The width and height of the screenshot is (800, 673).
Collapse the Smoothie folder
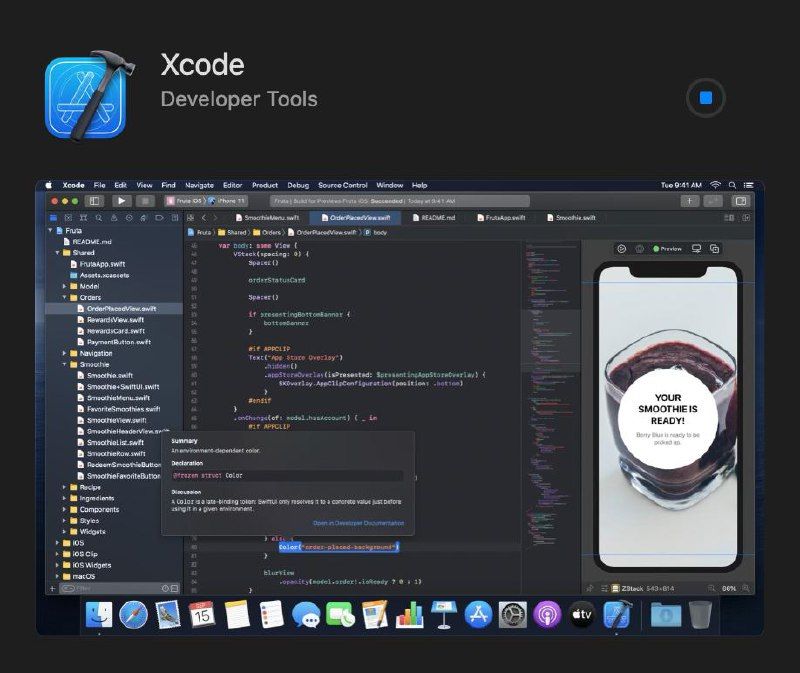(64, 364)
